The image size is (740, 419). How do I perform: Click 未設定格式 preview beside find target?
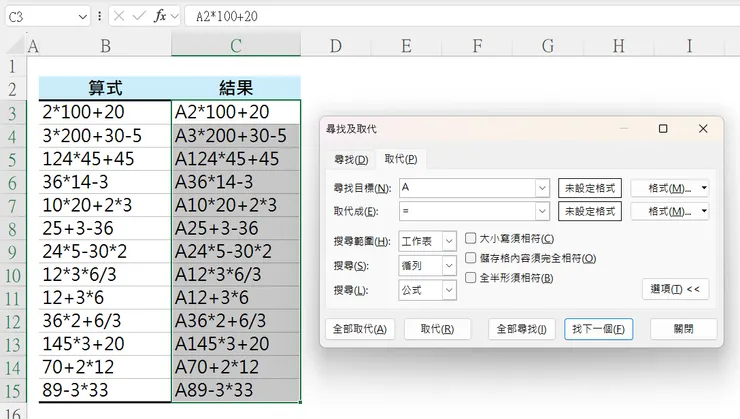pos(590,188)
